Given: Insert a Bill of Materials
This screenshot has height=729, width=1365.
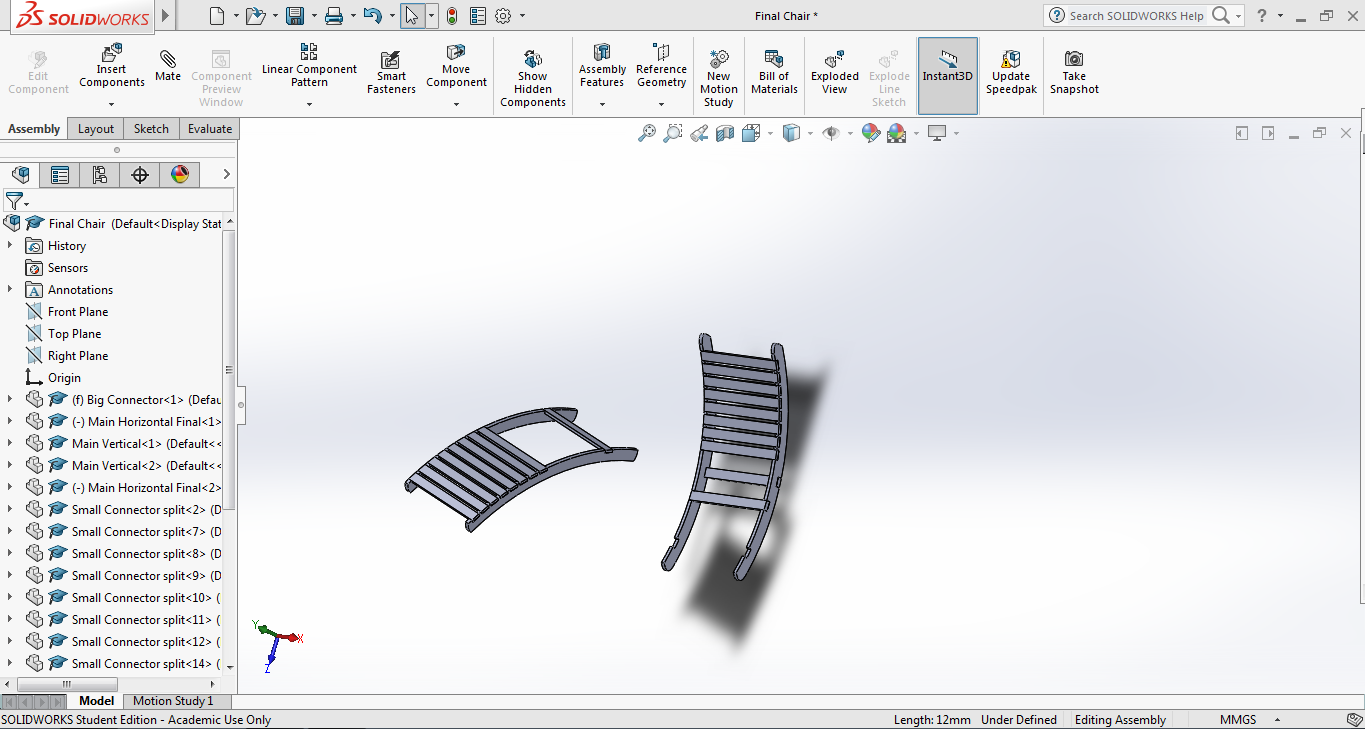Looking at the screenshot, I should click(774, 72).
